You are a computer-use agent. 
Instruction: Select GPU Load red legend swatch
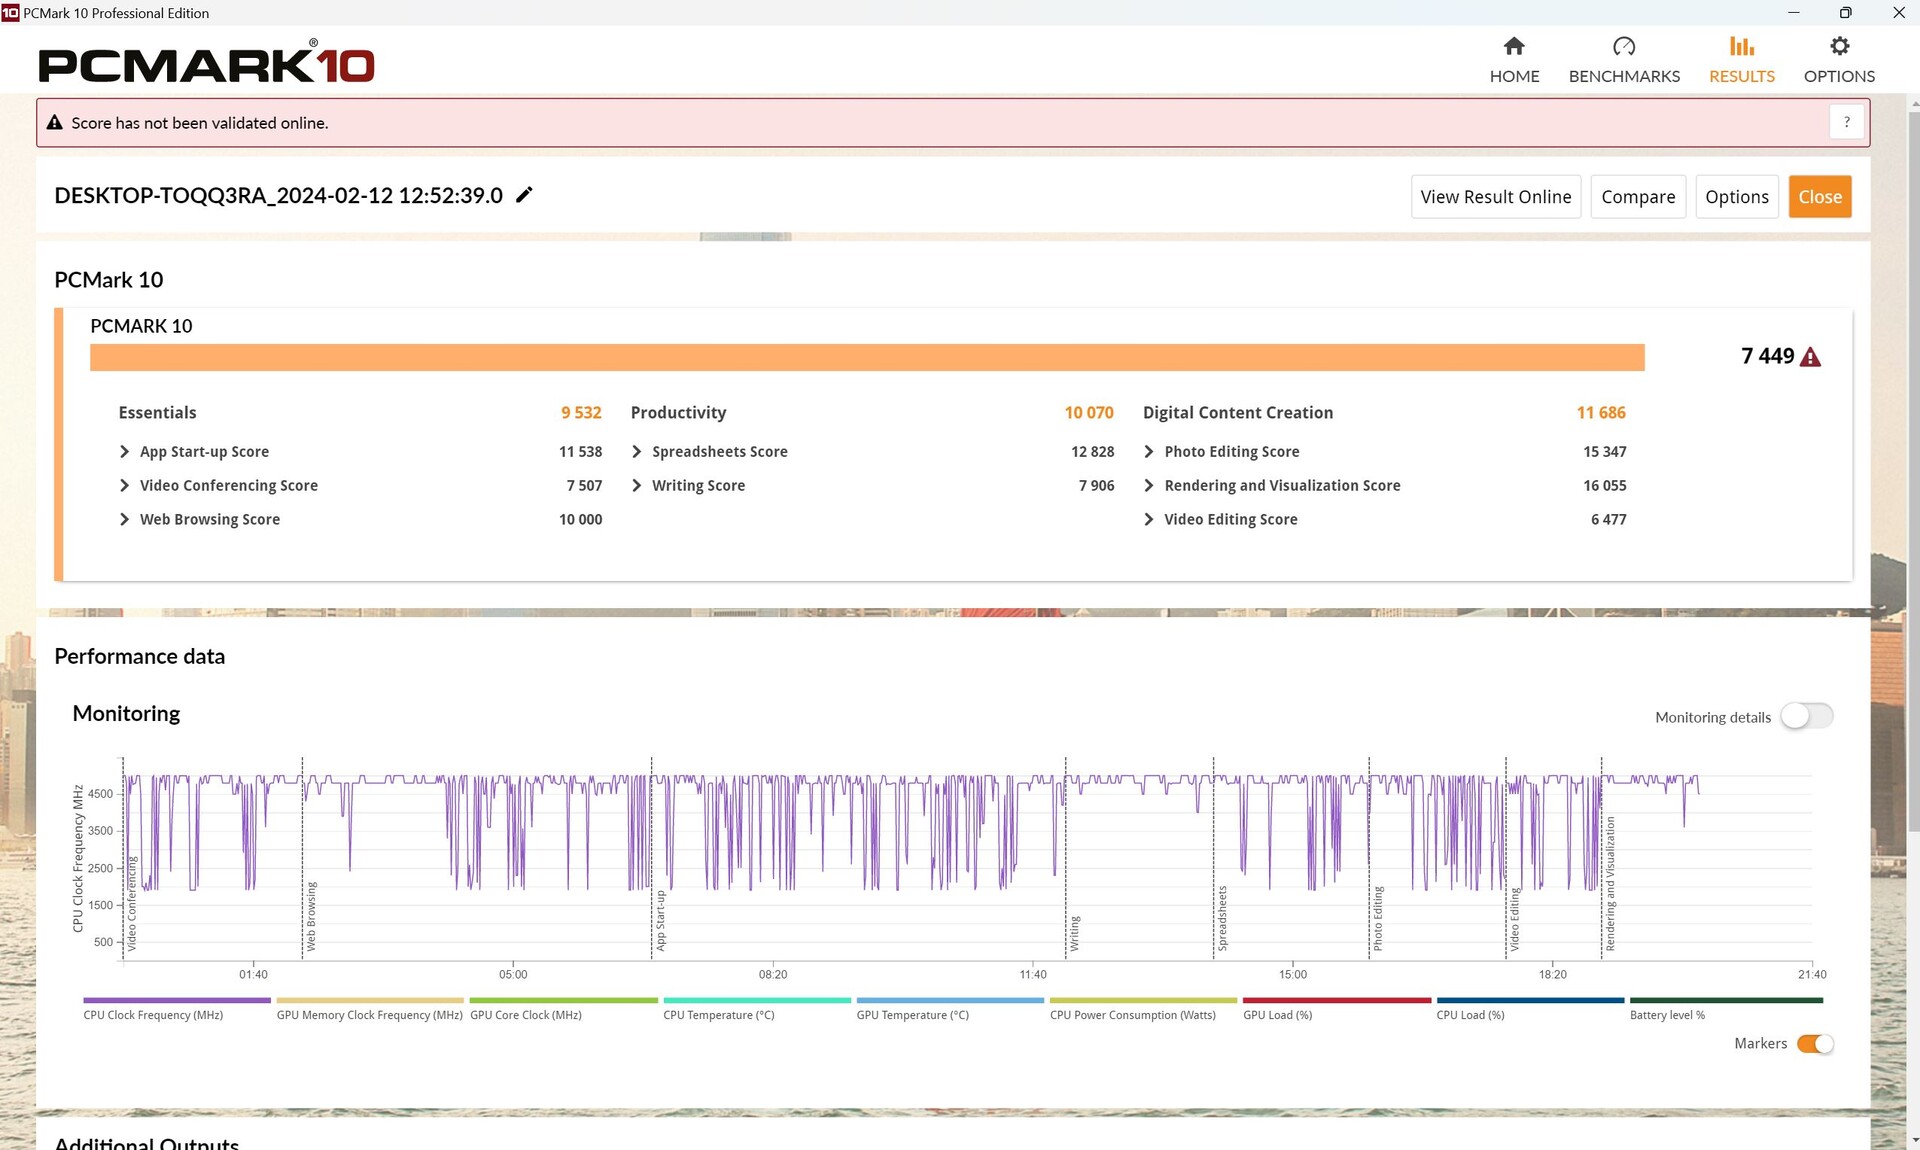pyautogui.click(x=1336, y=1000)
